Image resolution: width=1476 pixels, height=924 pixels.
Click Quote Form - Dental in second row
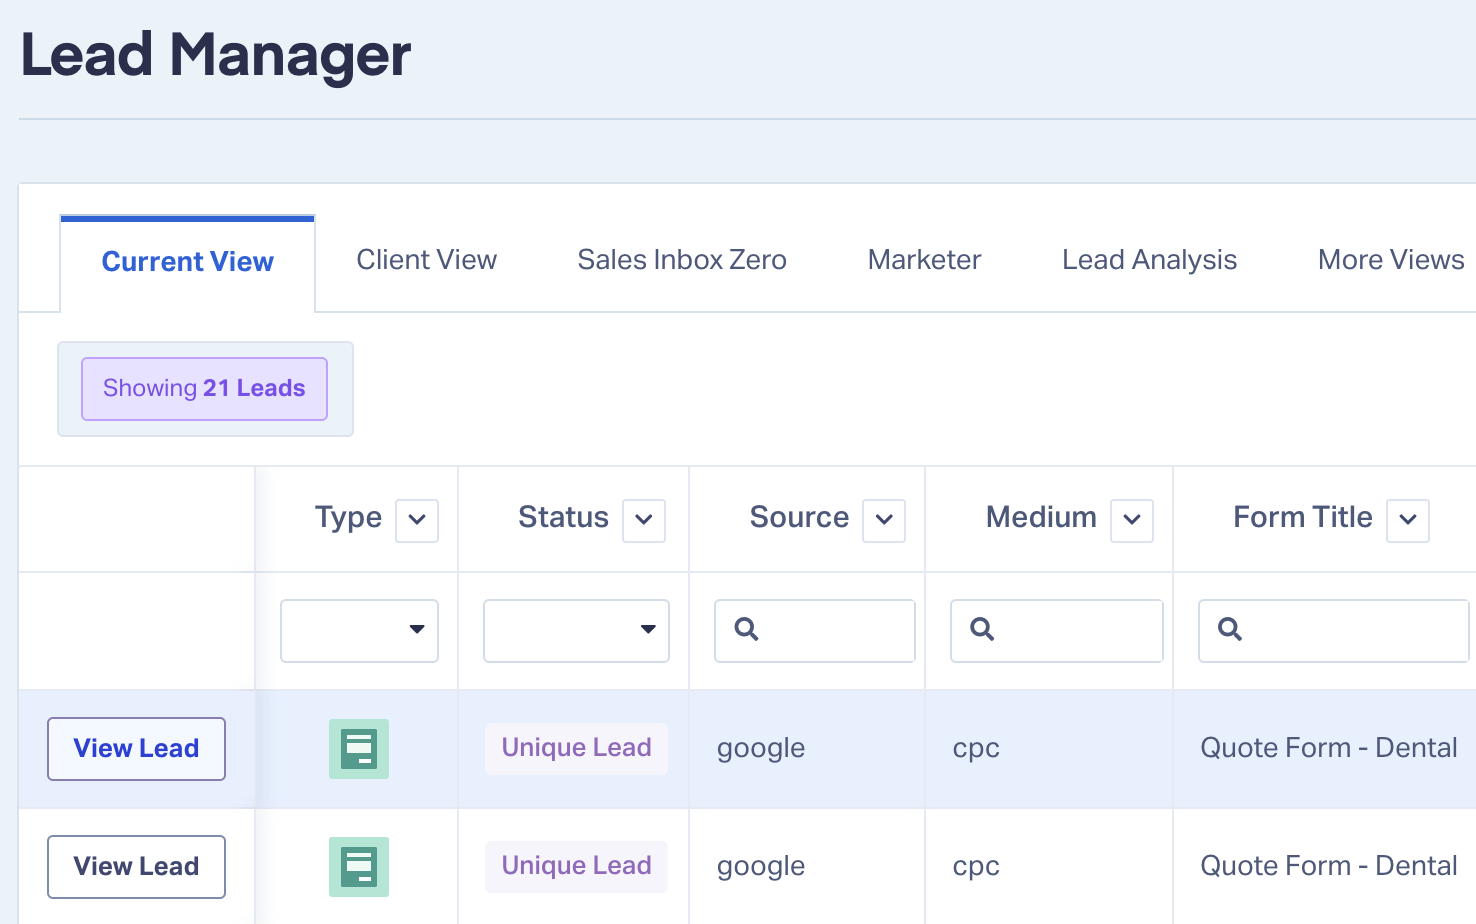[x=1329, y=866]
